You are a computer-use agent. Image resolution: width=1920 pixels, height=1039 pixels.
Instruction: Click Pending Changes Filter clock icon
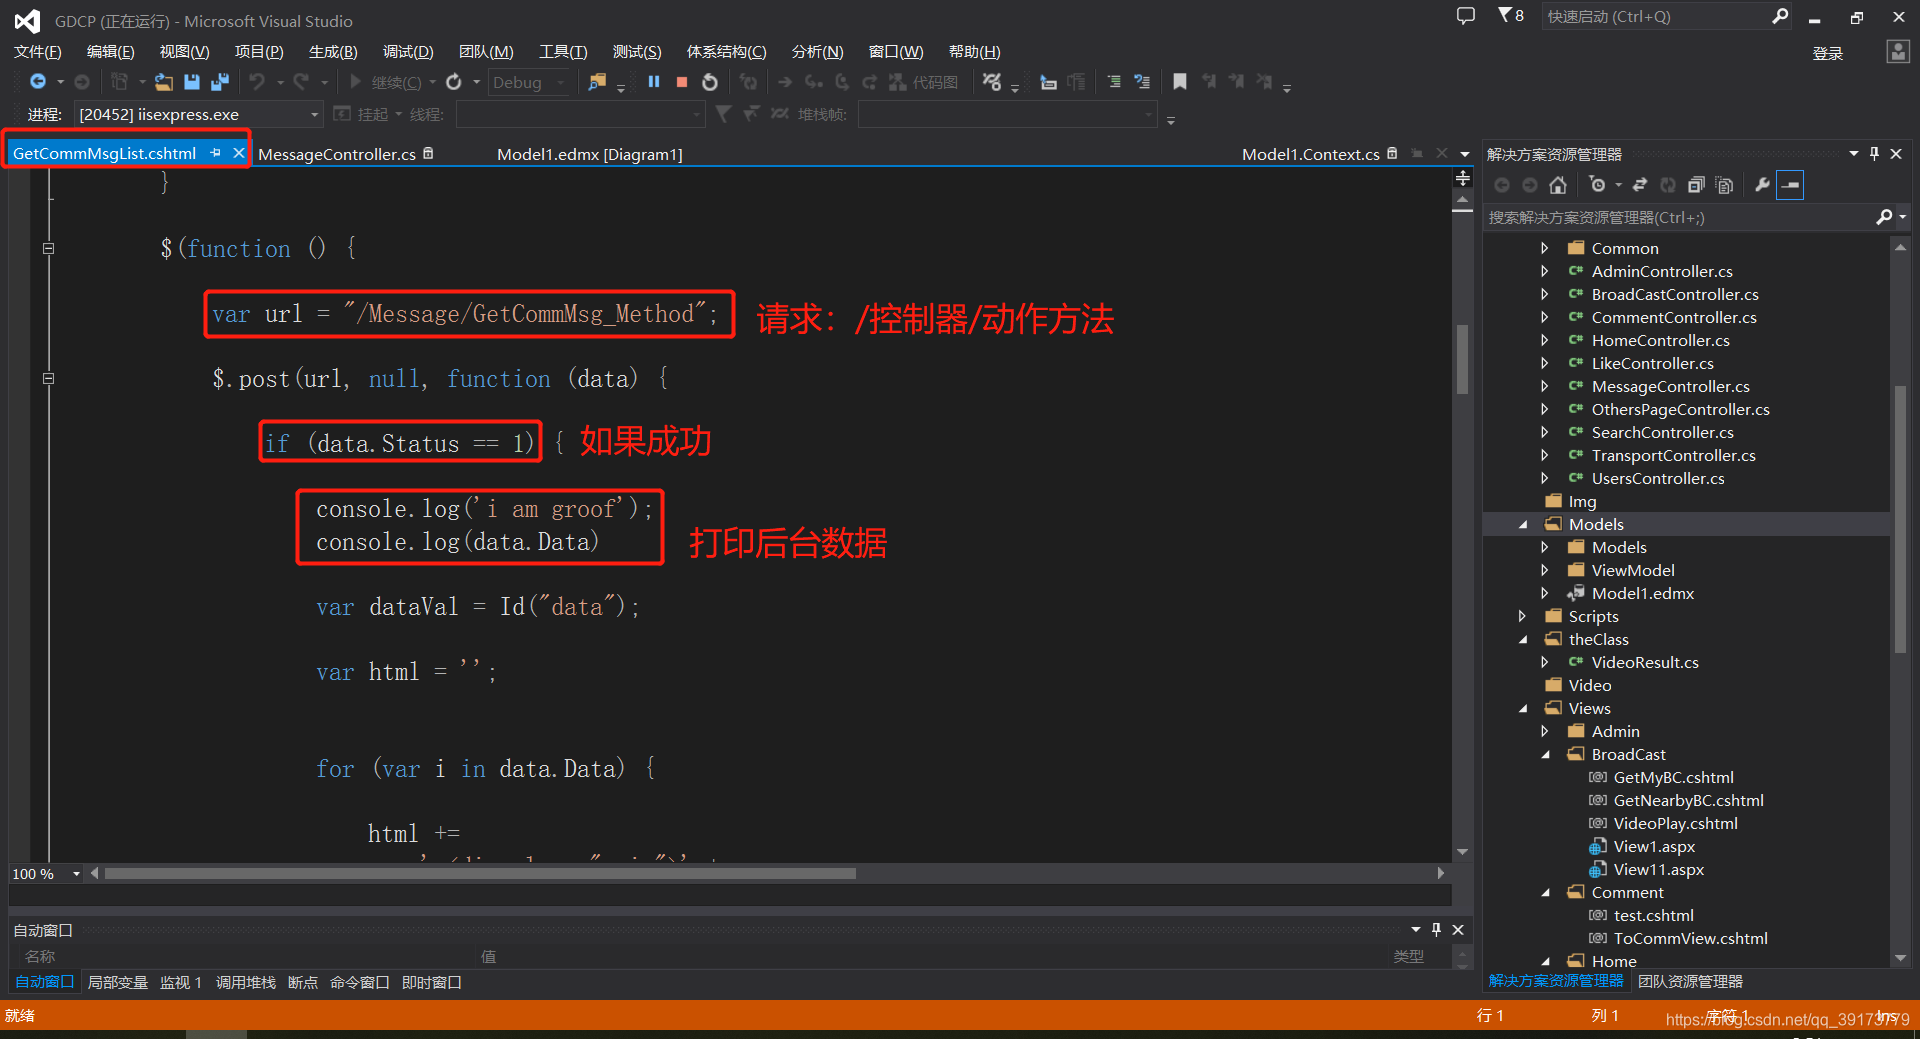pos(1599,185)
